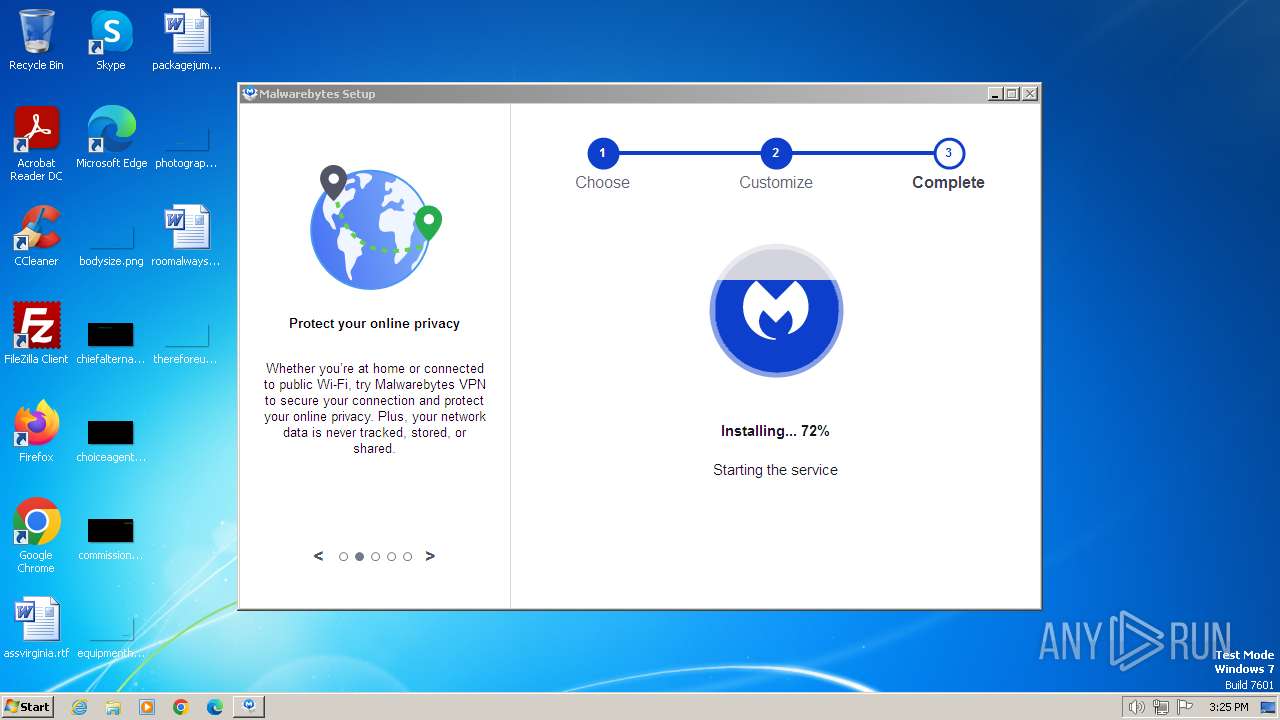Launch Google Chrome desktop shortcut
Viewport: 1280px width, 720px height.
(x=36, y=536)
